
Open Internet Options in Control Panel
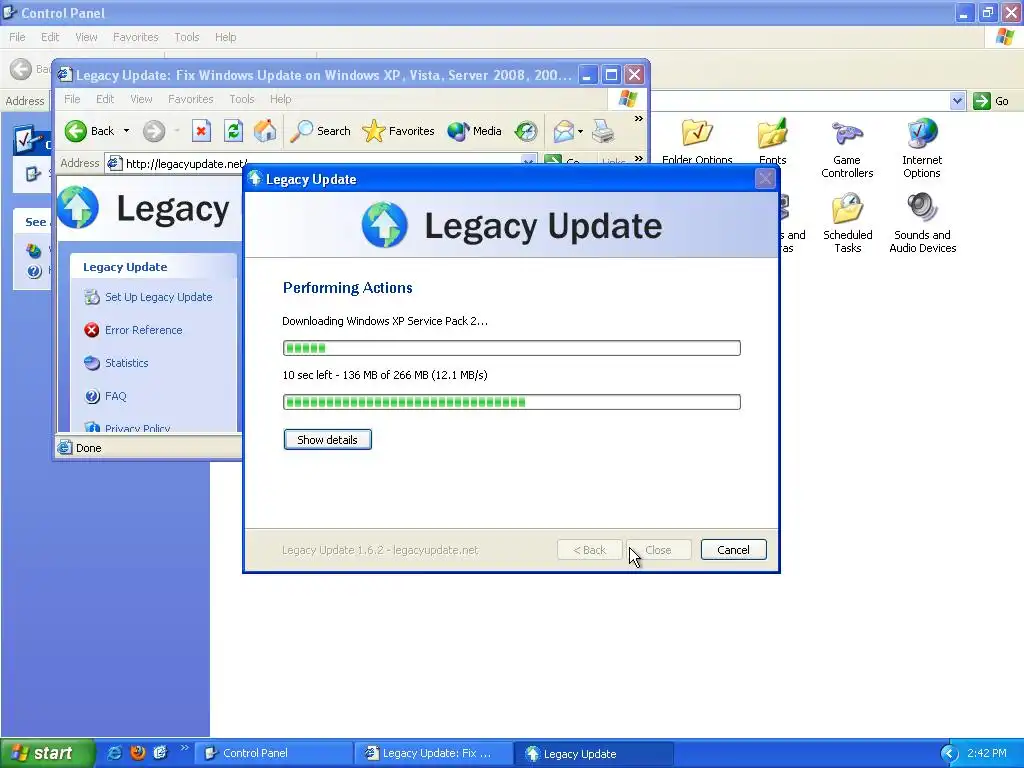(x=922, y=149)
